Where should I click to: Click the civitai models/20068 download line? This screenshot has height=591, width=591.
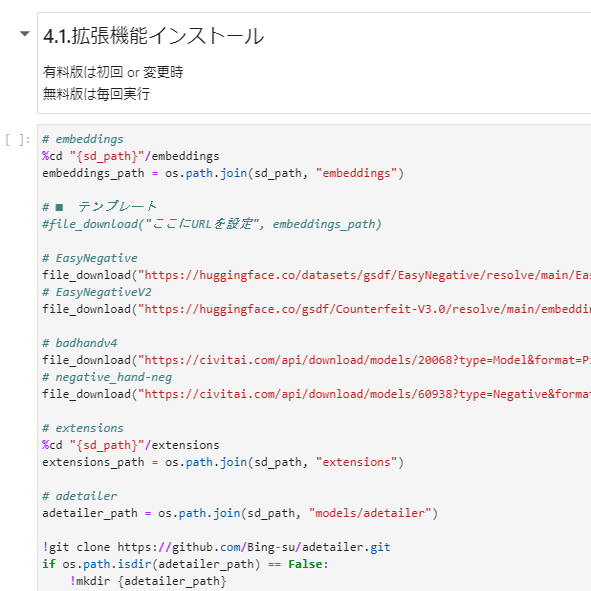coord(316,360)
